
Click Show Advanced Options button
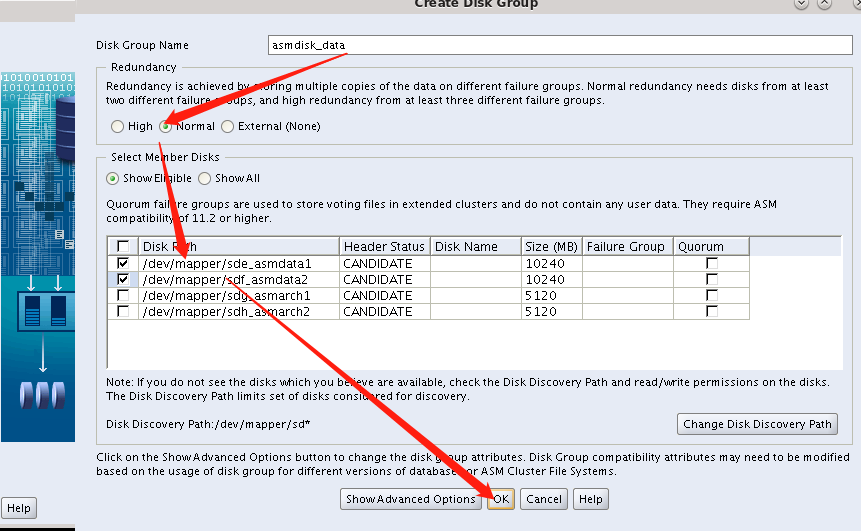411,499
